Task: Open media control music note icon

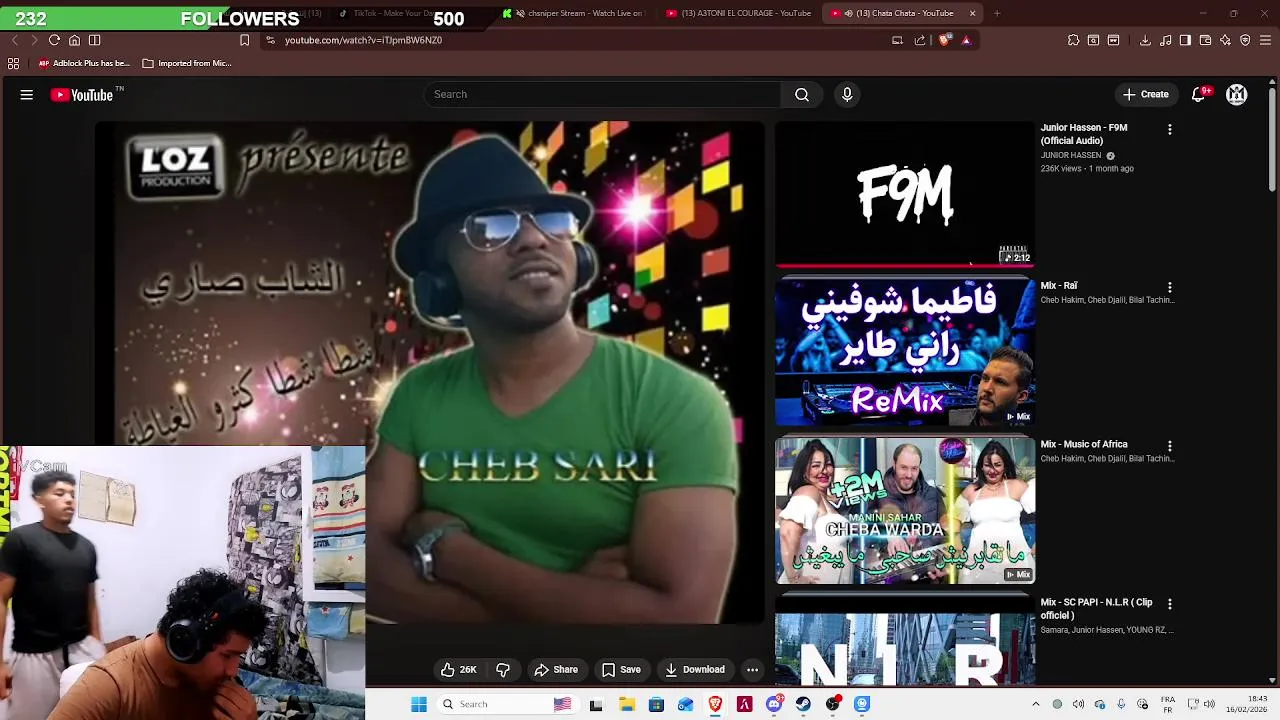Action: pos(1166,40)
